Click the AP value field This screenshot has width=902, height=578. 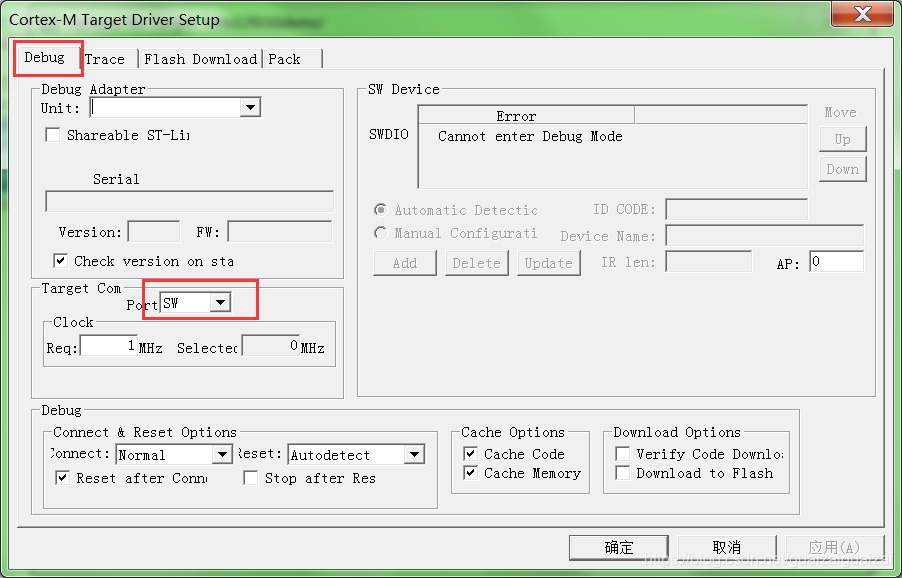836,262
